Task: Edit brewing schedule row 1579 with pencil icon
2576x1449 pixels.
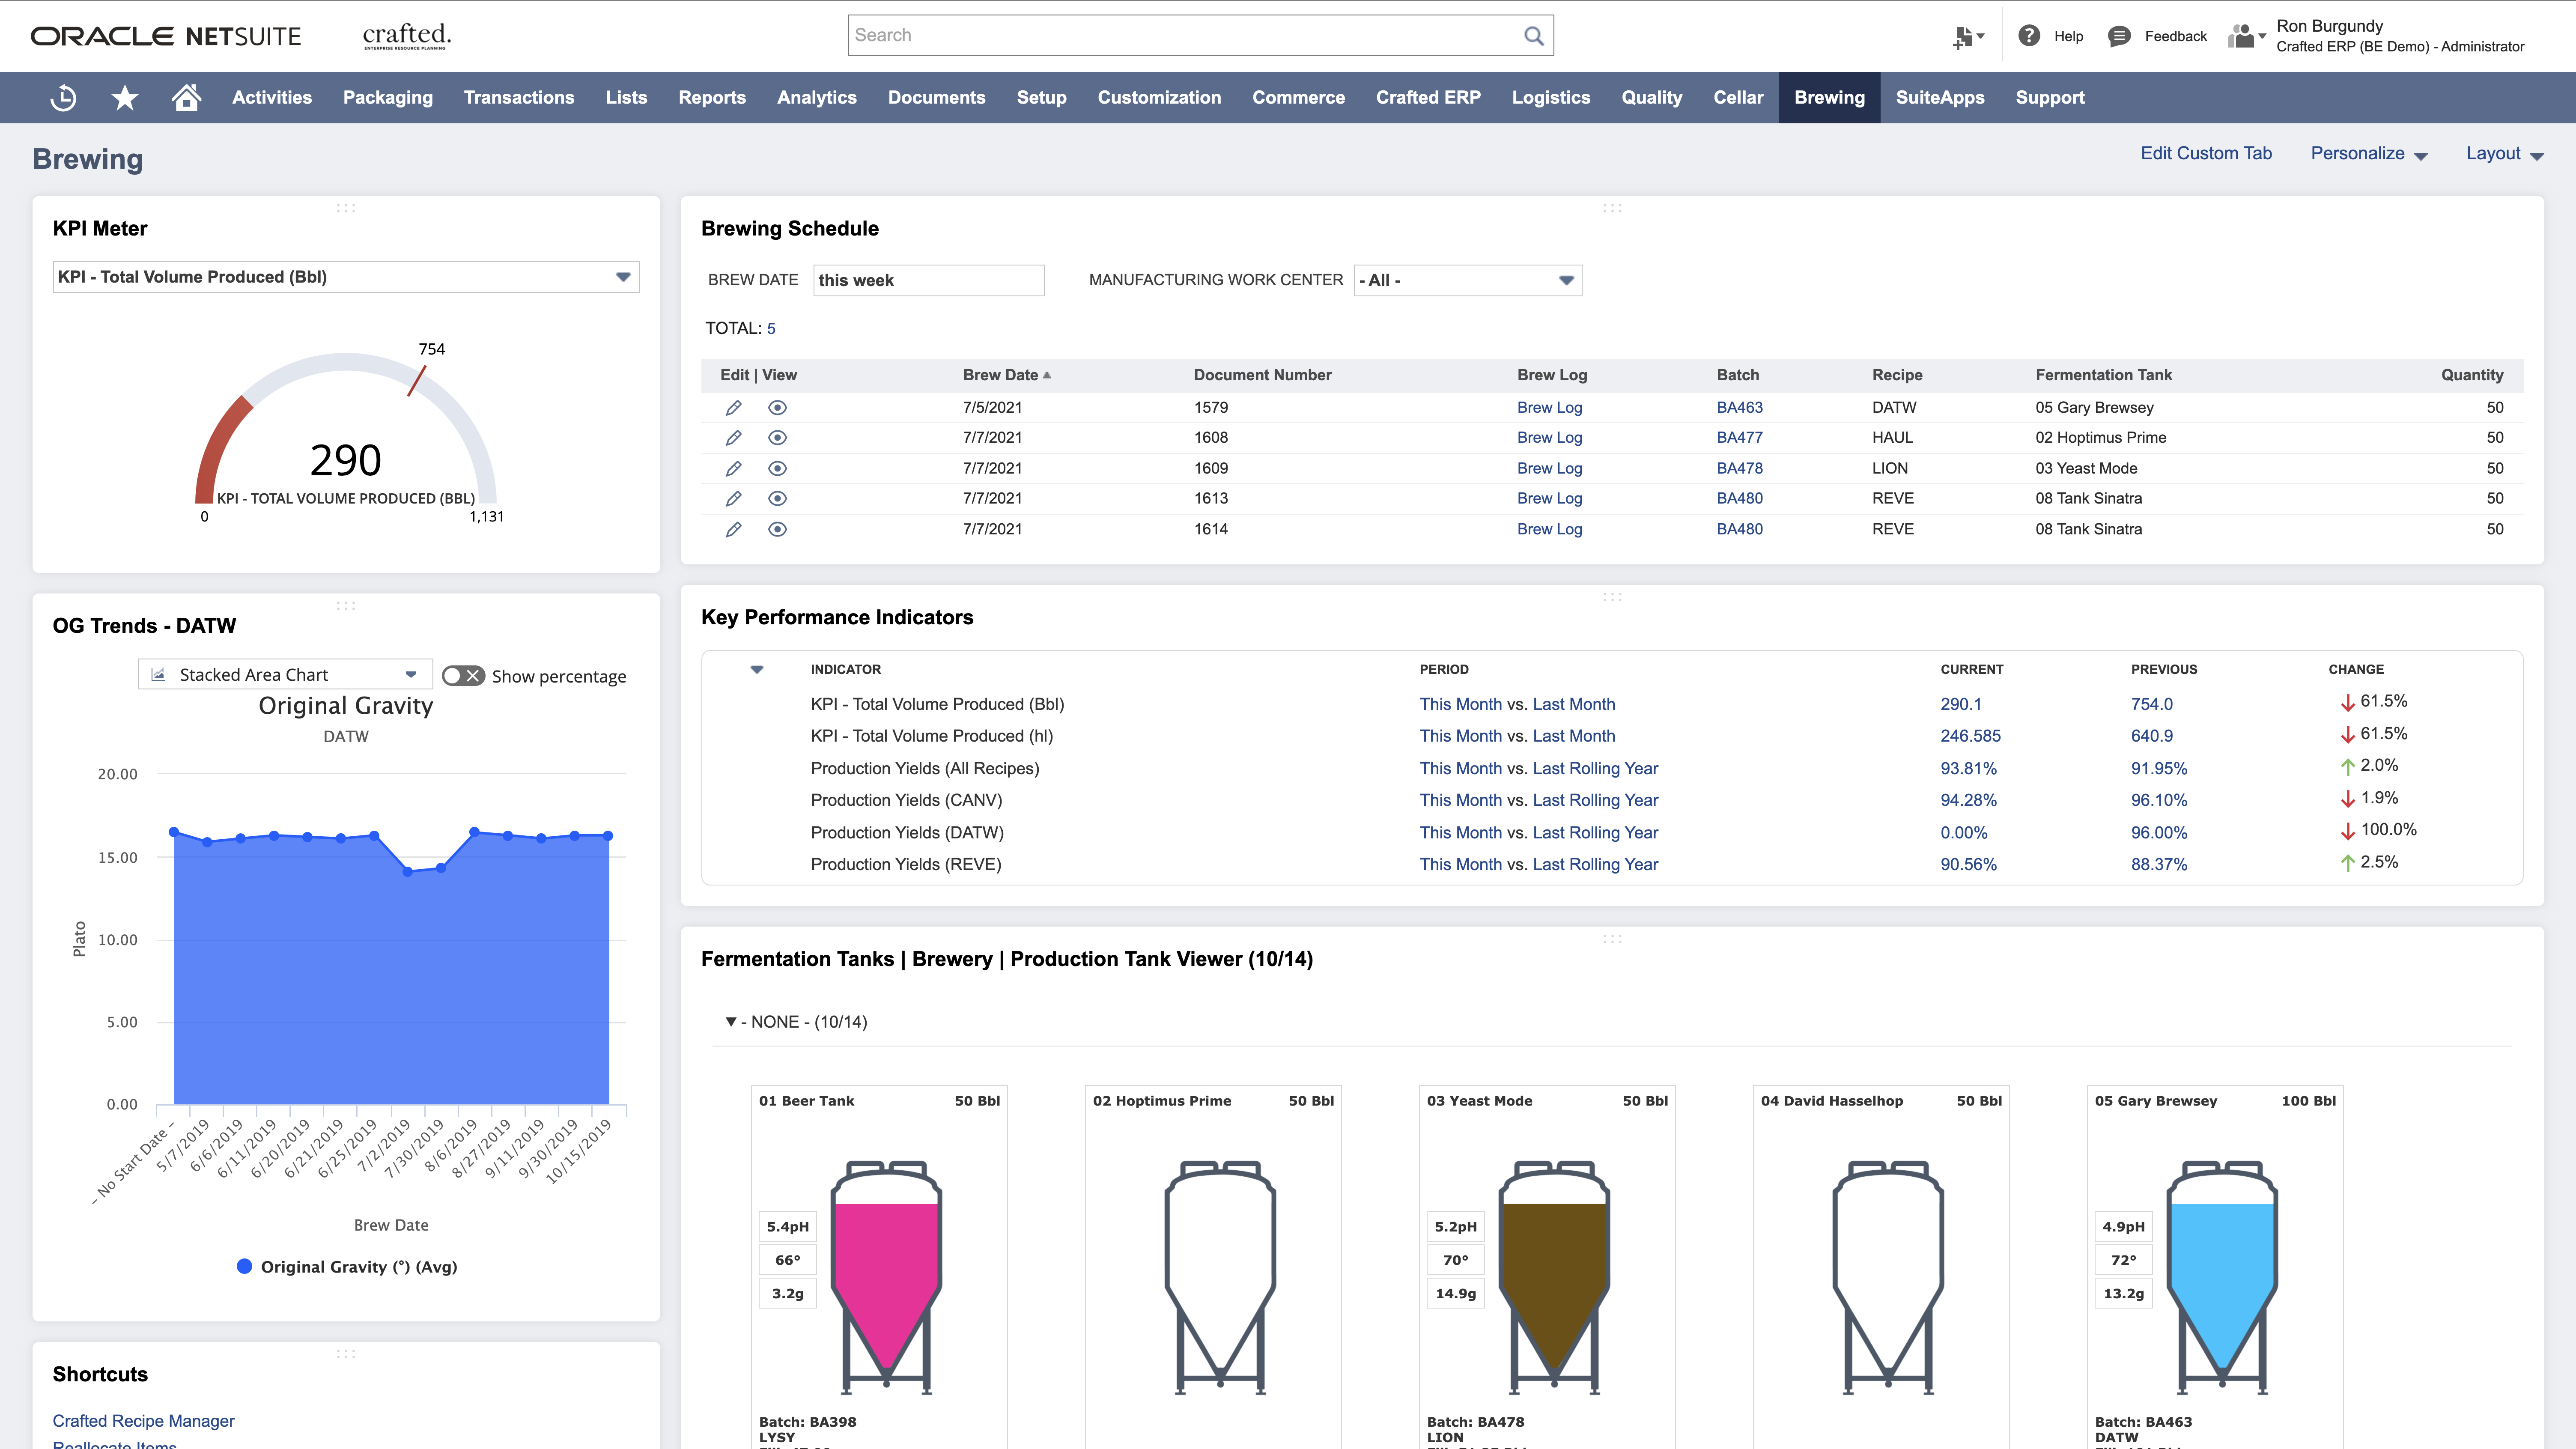Action: 734,407
